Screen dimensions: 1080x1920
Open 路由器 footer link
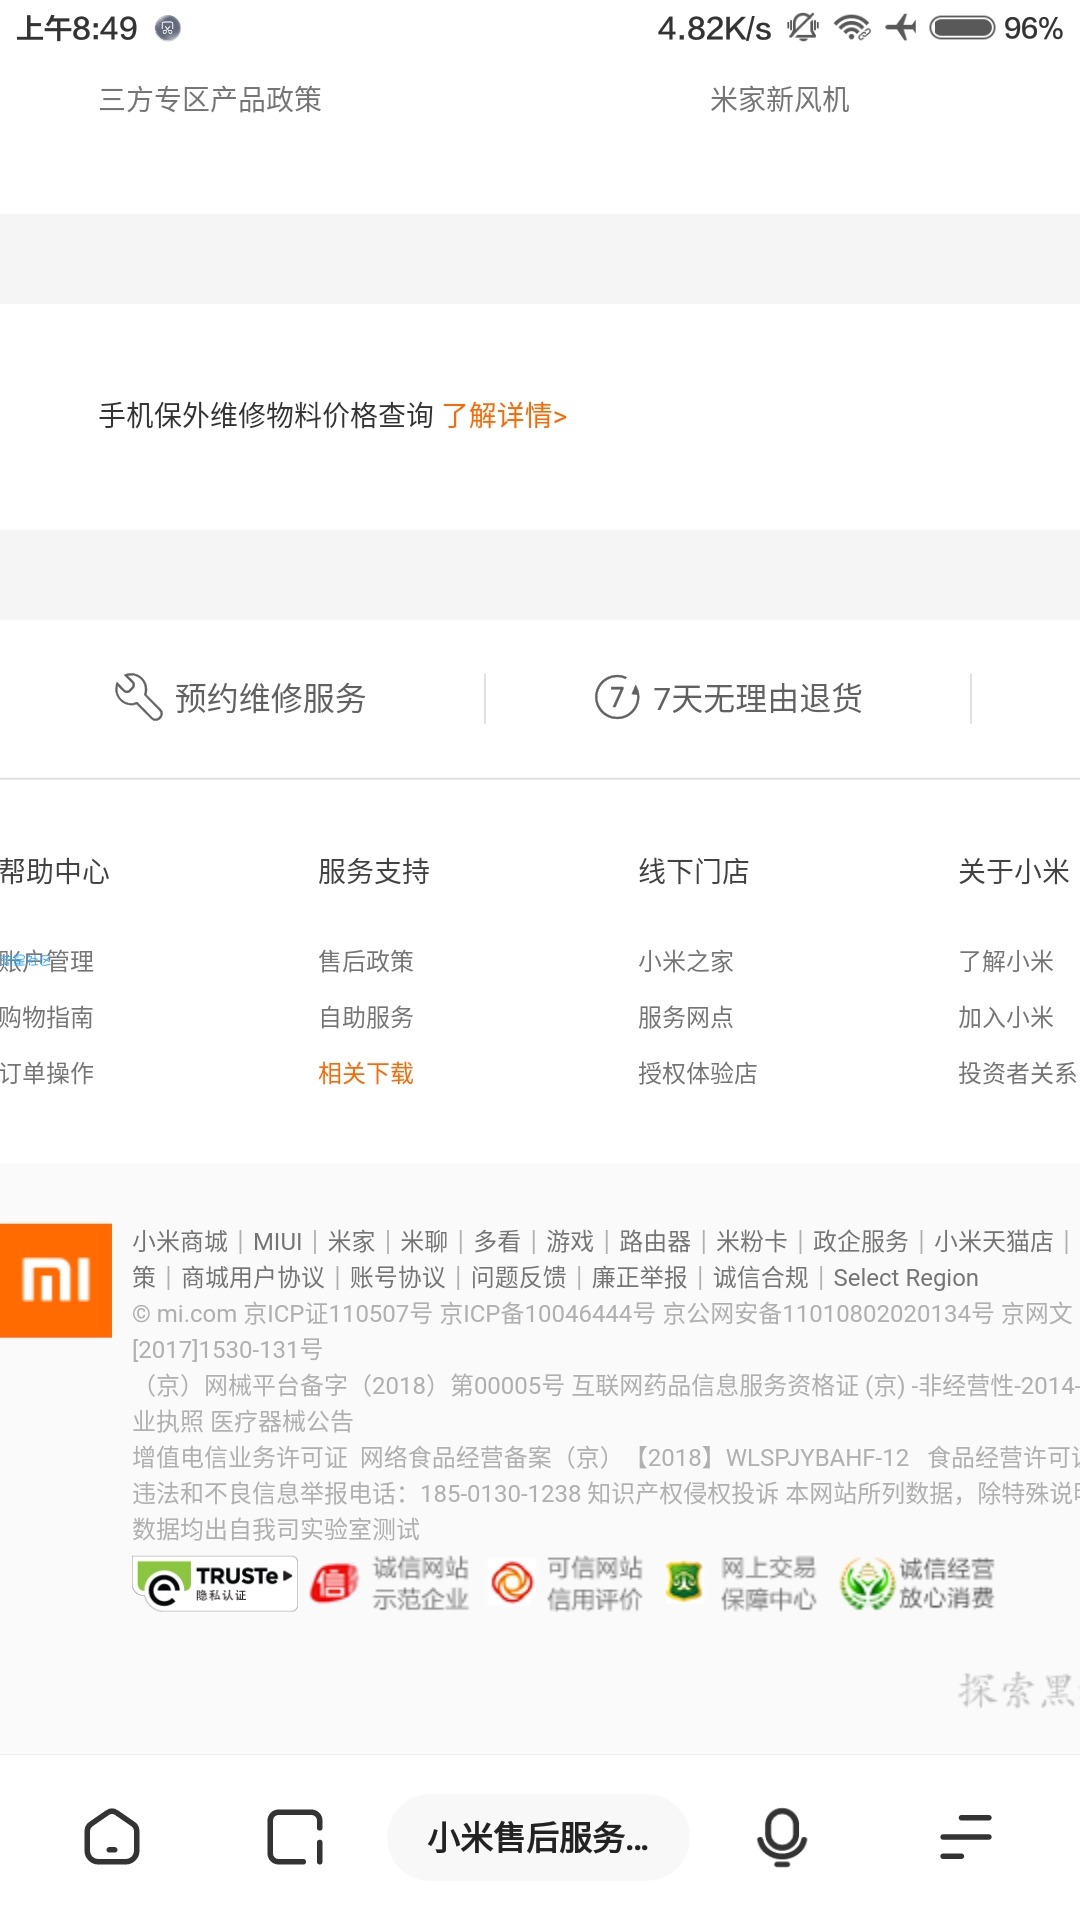[655, 1241]
